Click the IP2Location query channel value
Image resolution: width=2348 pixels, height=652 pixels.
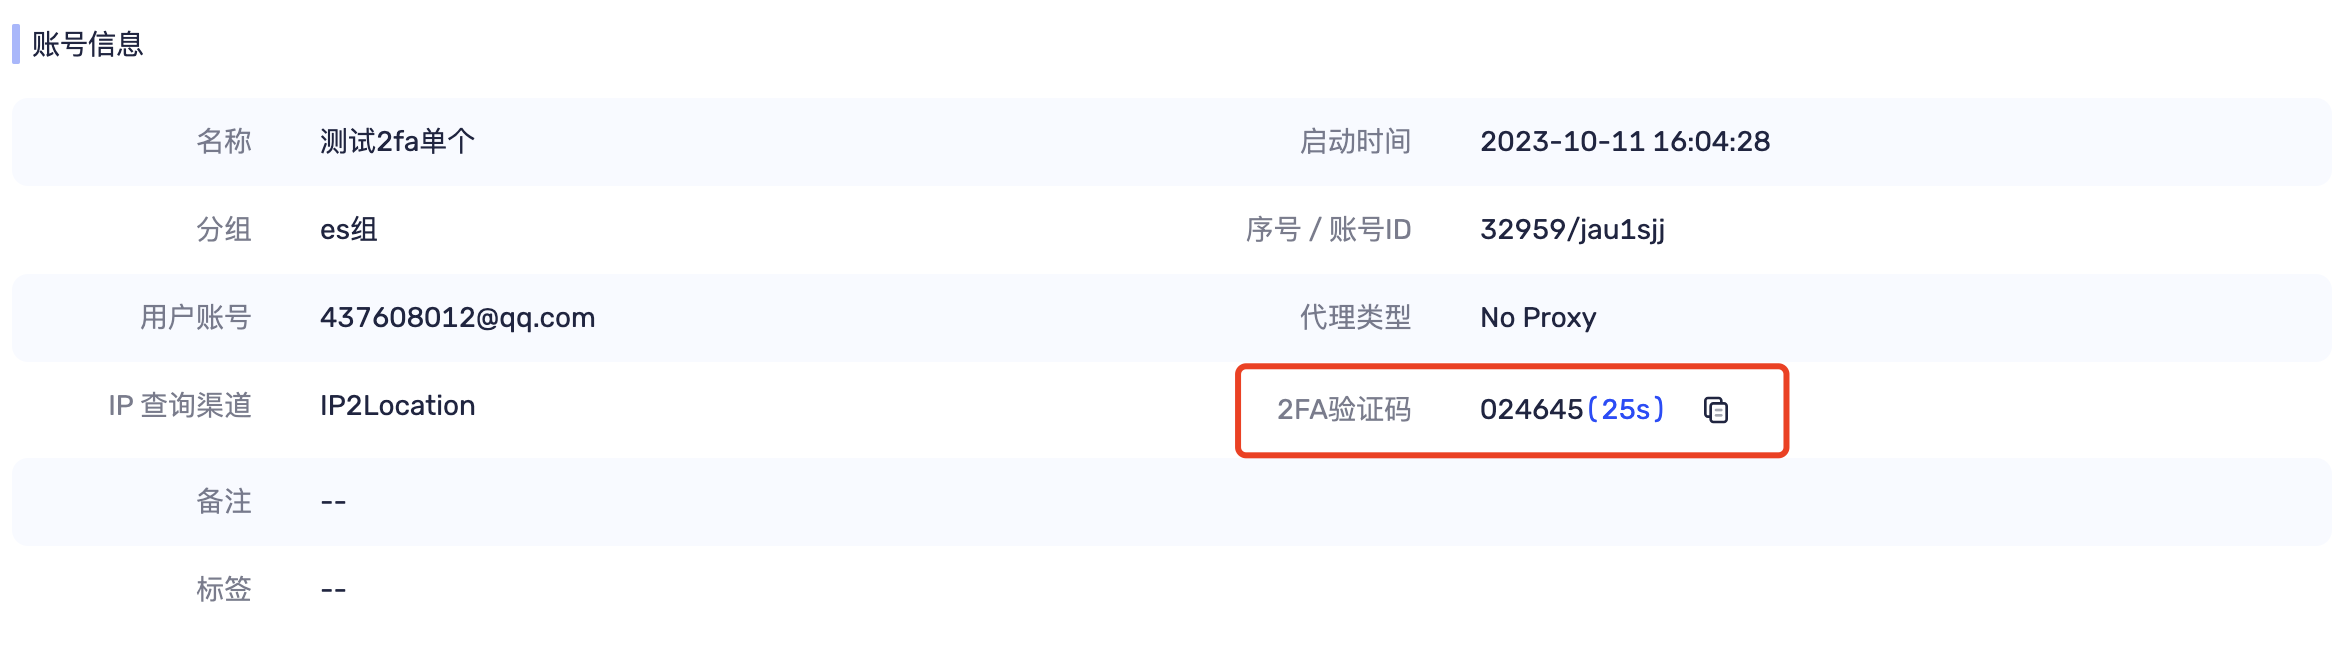pyautogui.click(x=398, y=406)
